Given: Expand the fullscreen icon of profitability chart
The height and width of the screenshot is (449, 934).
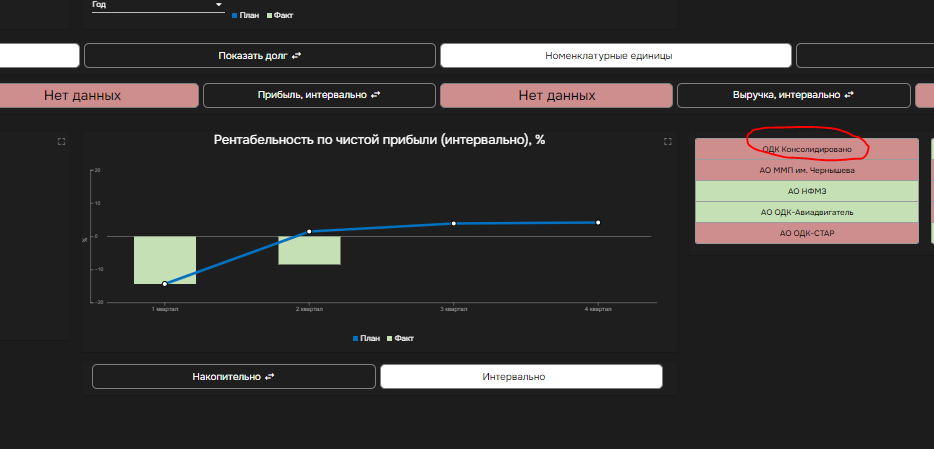Looking at the screenshot, I should click(668, 142).
